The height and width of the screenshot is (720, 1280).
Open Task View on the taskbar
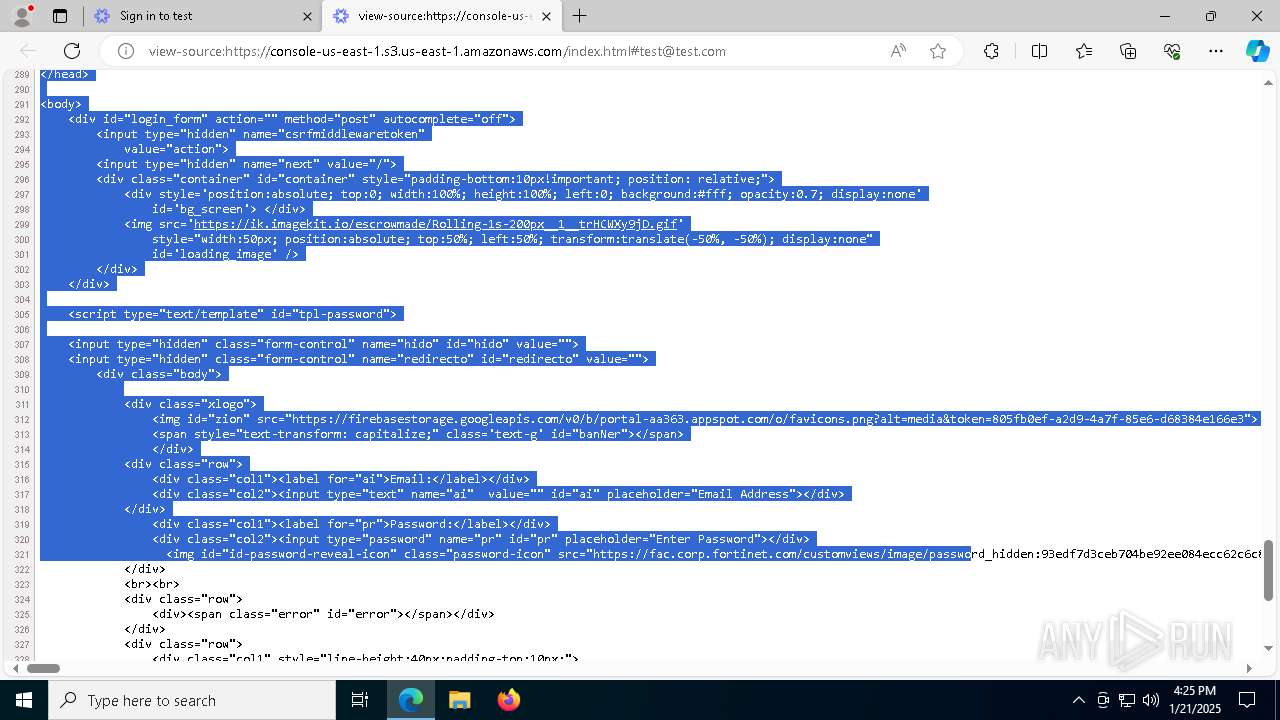point(360,700)
